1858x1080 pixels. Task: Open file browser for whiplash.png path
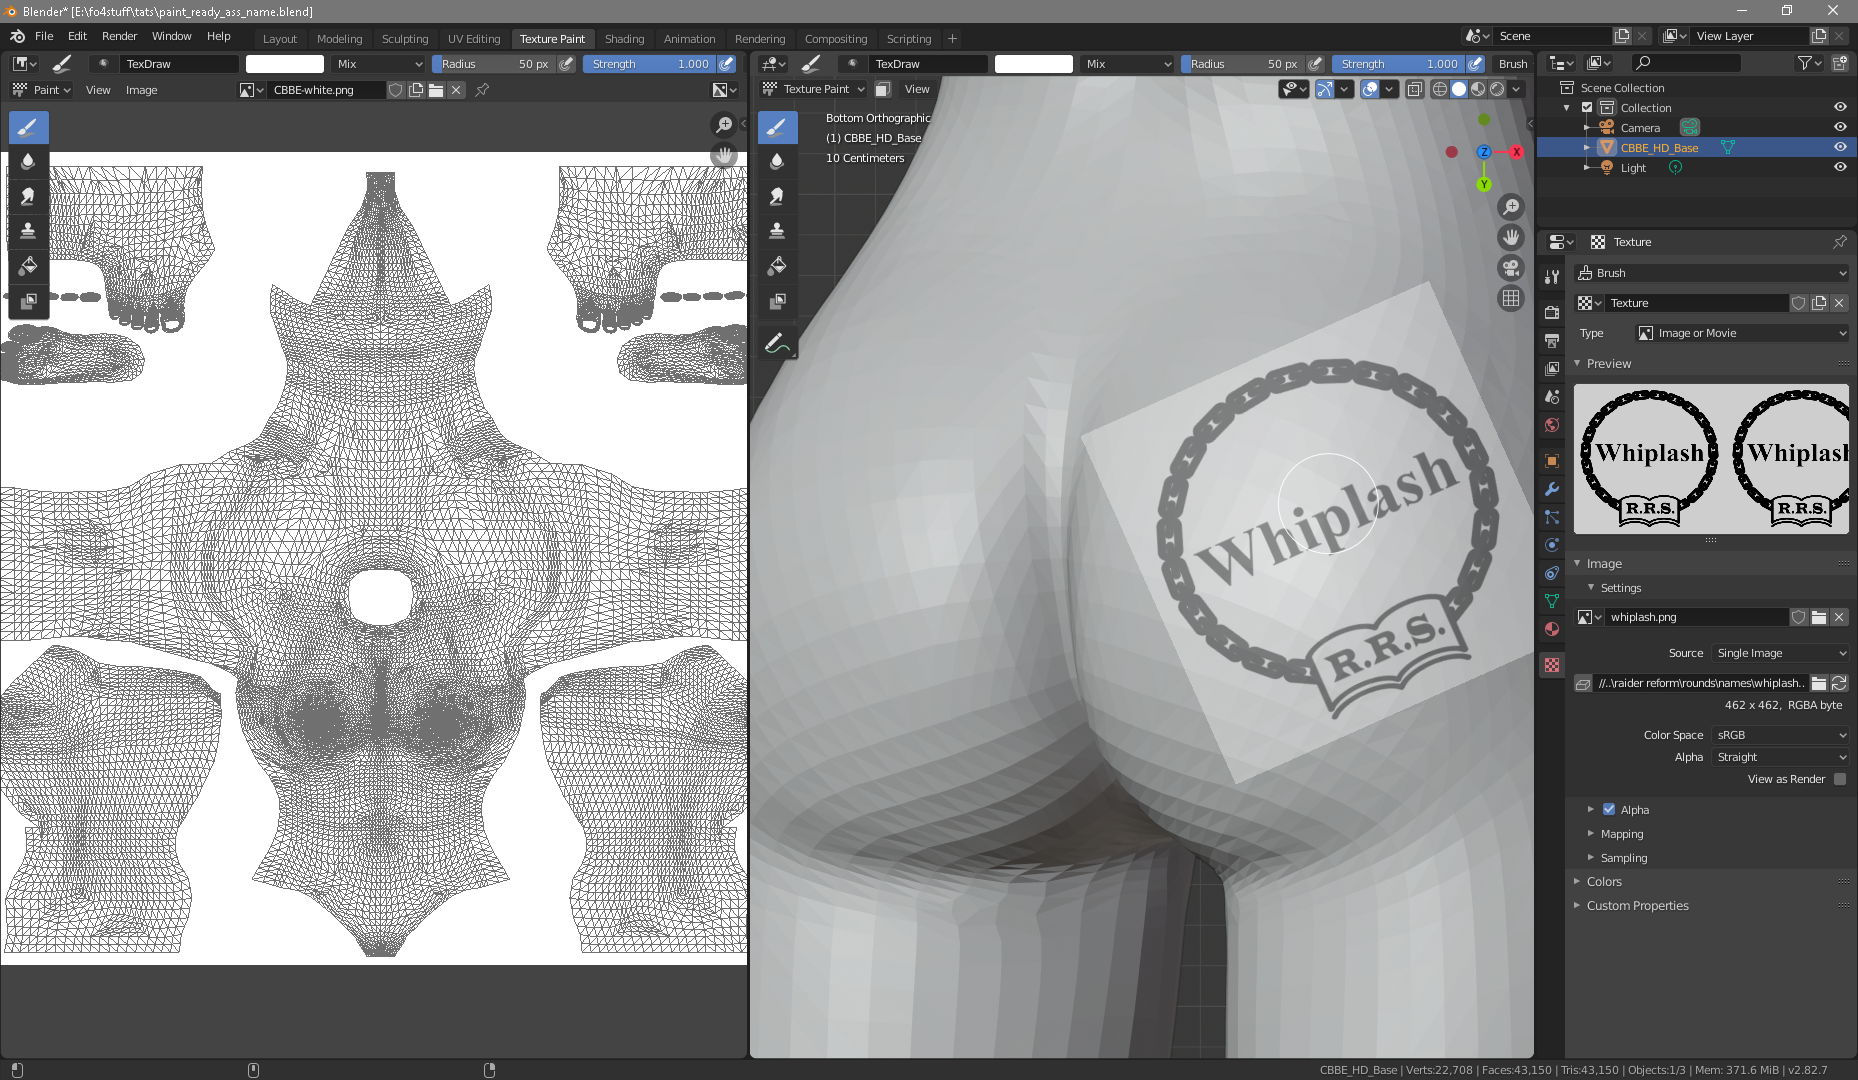pyautogui.click(x=1819, y=683)
